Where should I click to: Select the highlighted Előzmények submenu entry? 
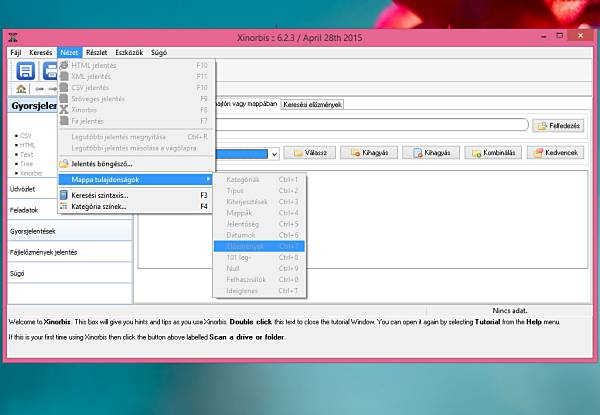[x=259, y=246]
